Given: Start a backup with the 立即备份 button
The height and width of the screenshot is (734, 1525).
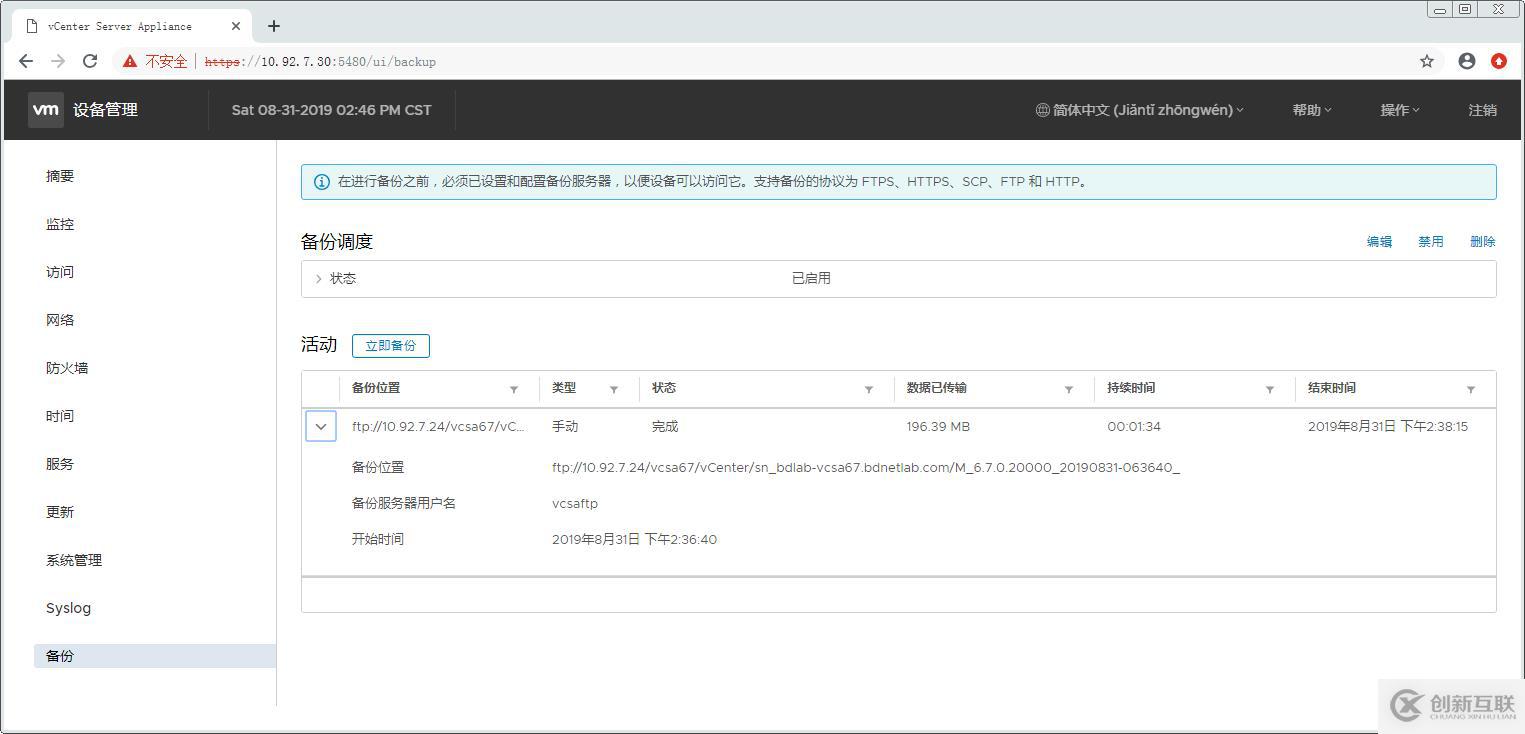Looking at the screenshot, I should coord(391,345).
